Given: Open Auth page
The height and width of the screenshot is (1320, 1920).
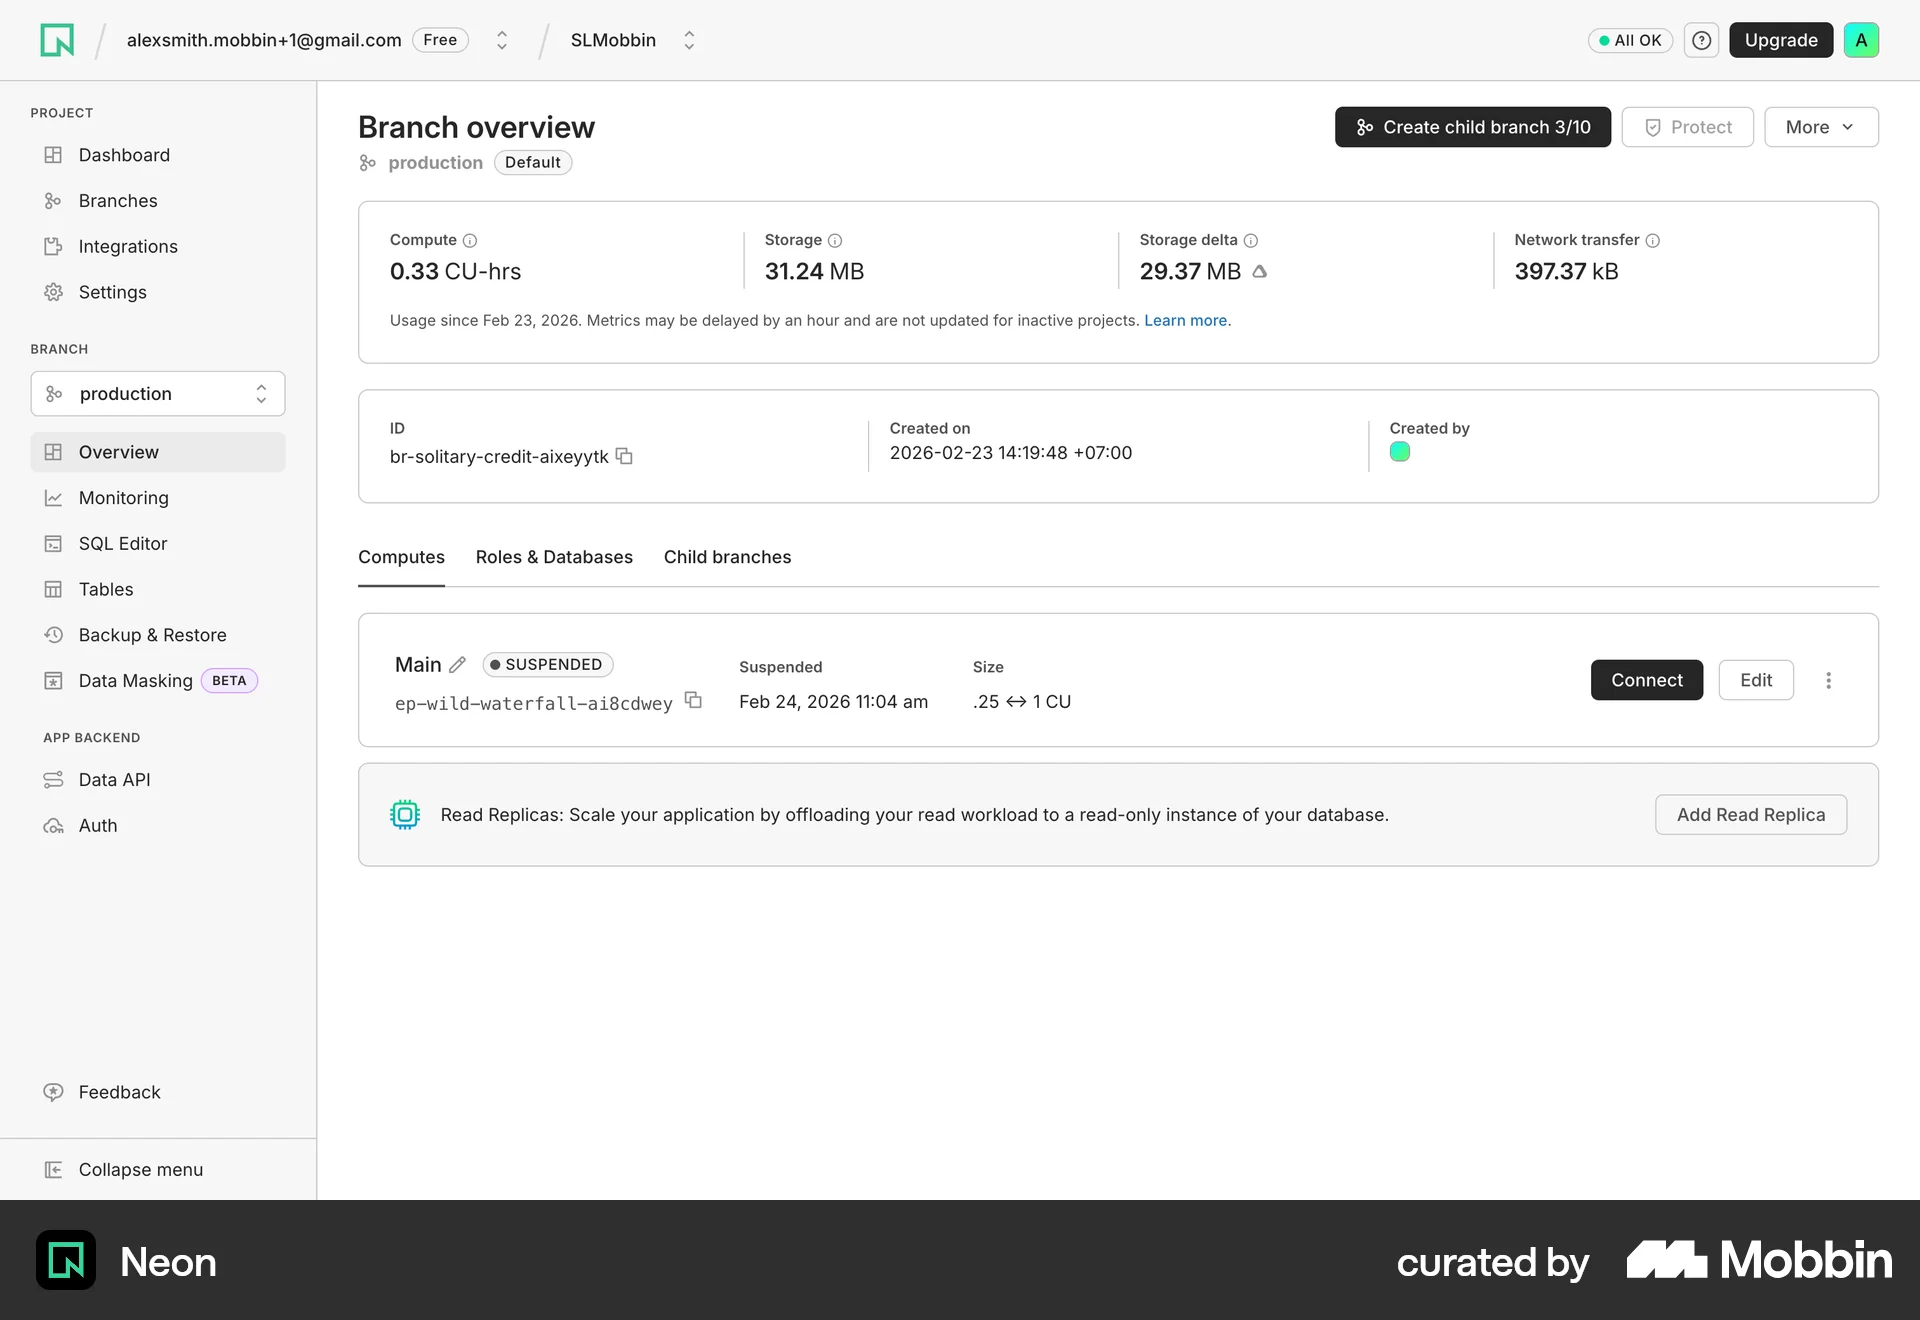Looking at the screenshot, I should (x=158, y=826).
